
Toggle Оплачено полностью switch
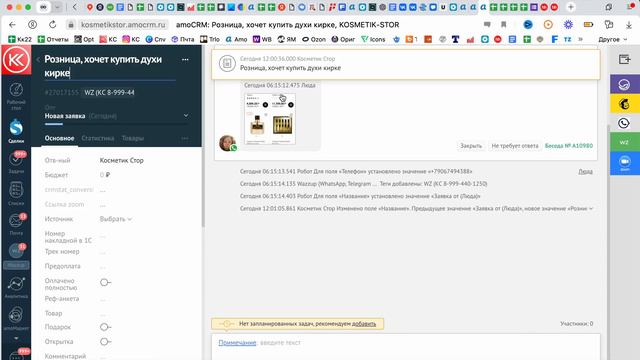tap(105, 282)
